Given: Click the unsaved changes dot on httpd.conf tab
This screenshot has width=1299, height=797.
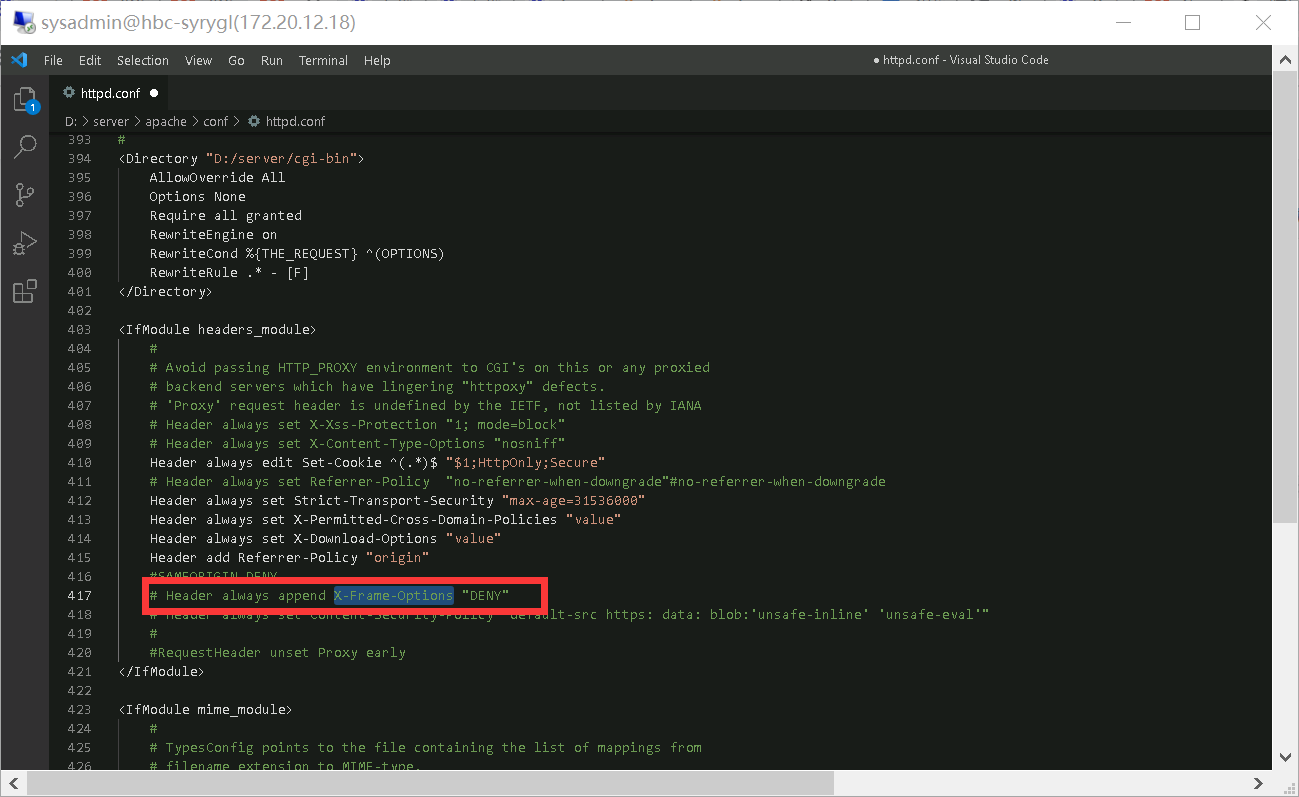Looking at the screenshot, I should point(155,93).
